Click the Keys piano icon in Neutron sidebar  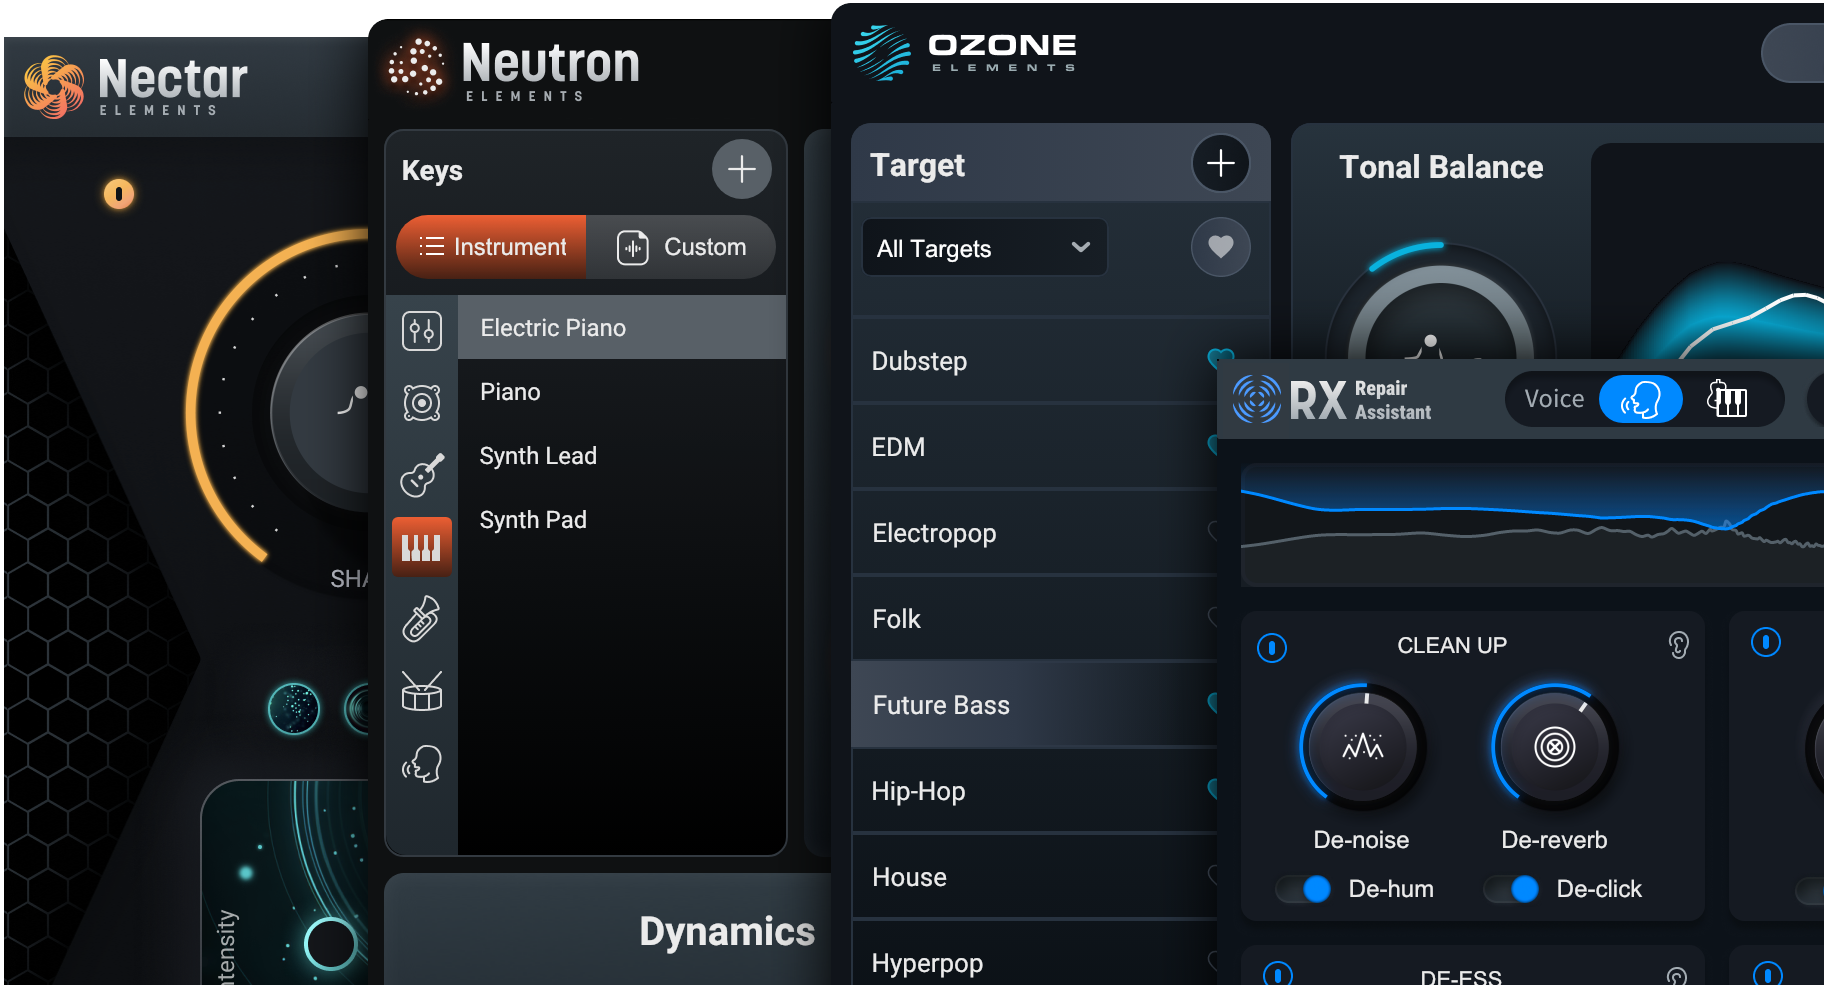421,546
